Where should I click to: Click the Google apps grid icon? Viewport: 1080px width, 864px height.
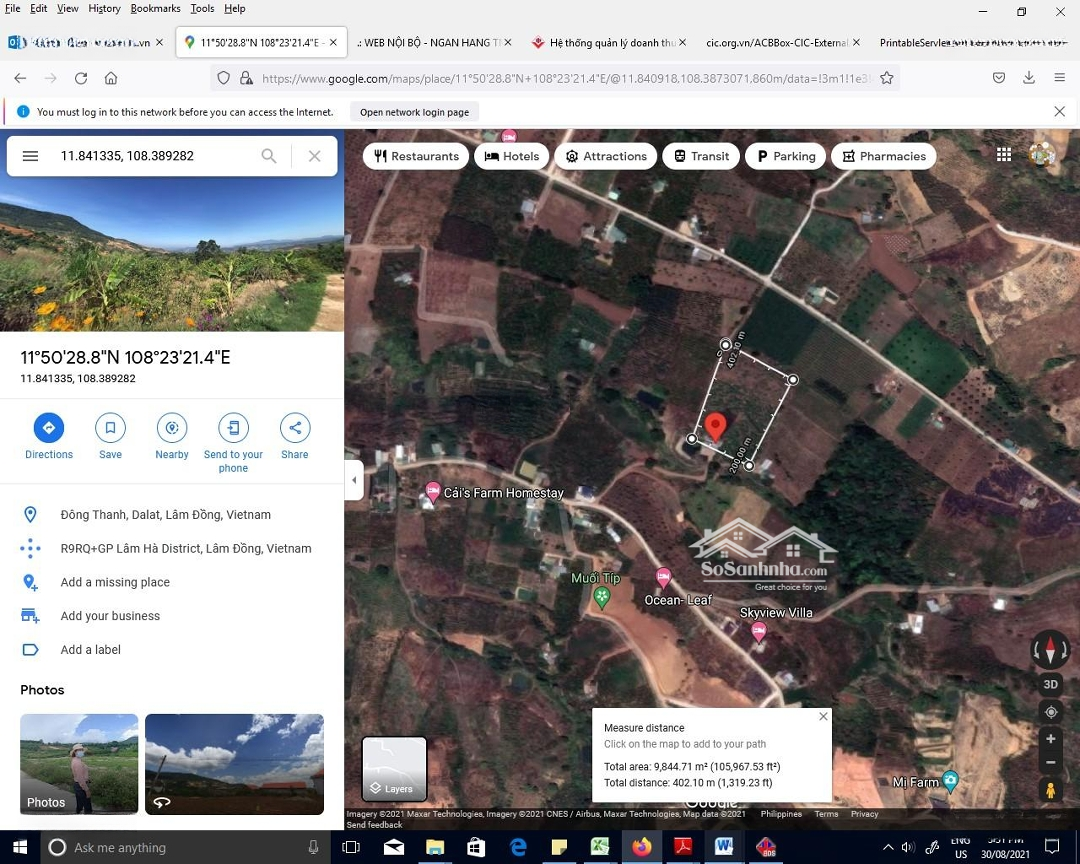pos(1004,154)
